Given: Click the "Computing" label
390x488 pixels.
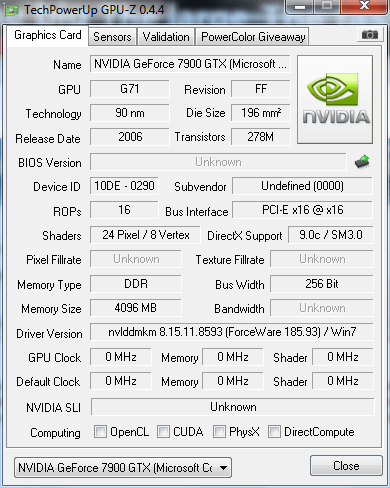Looking at the screenshot, I should tap(55, 433).
